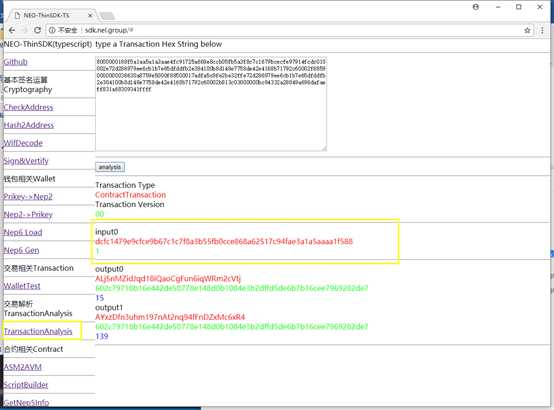Click the Transaction Type label
The width and height of the screenshot is (554, 410).
(125, 185)
